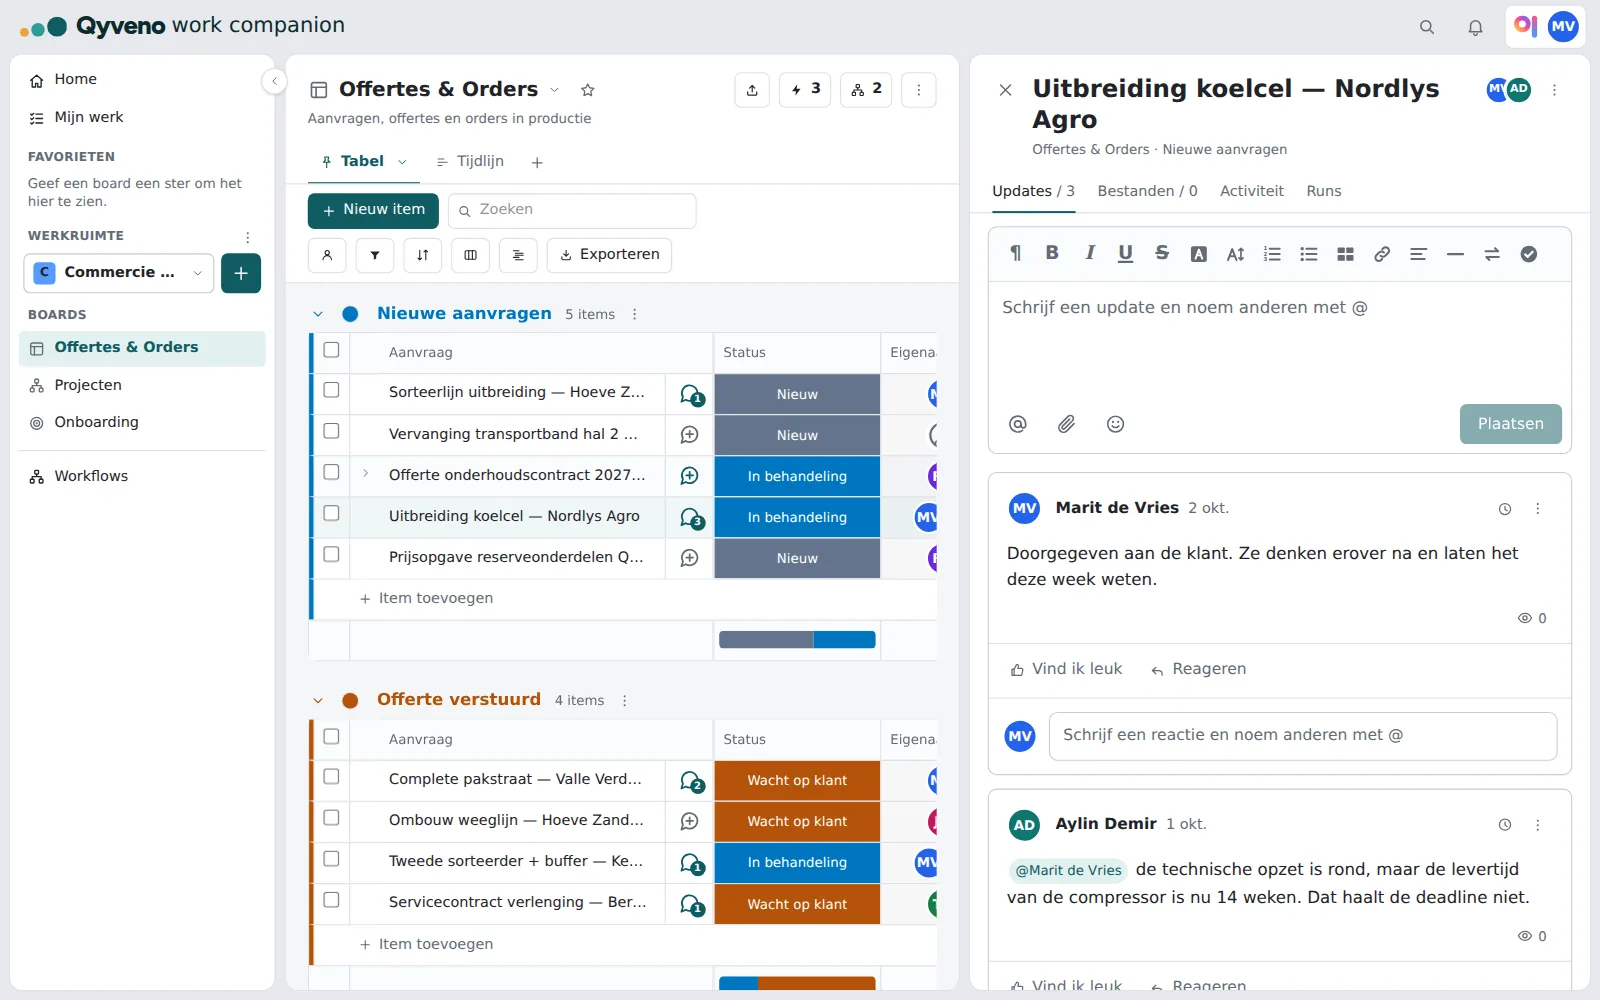This screenshot has width=1600, height=1000.
Task: Insert a link in update editor
Action: tap(1382, 254)
